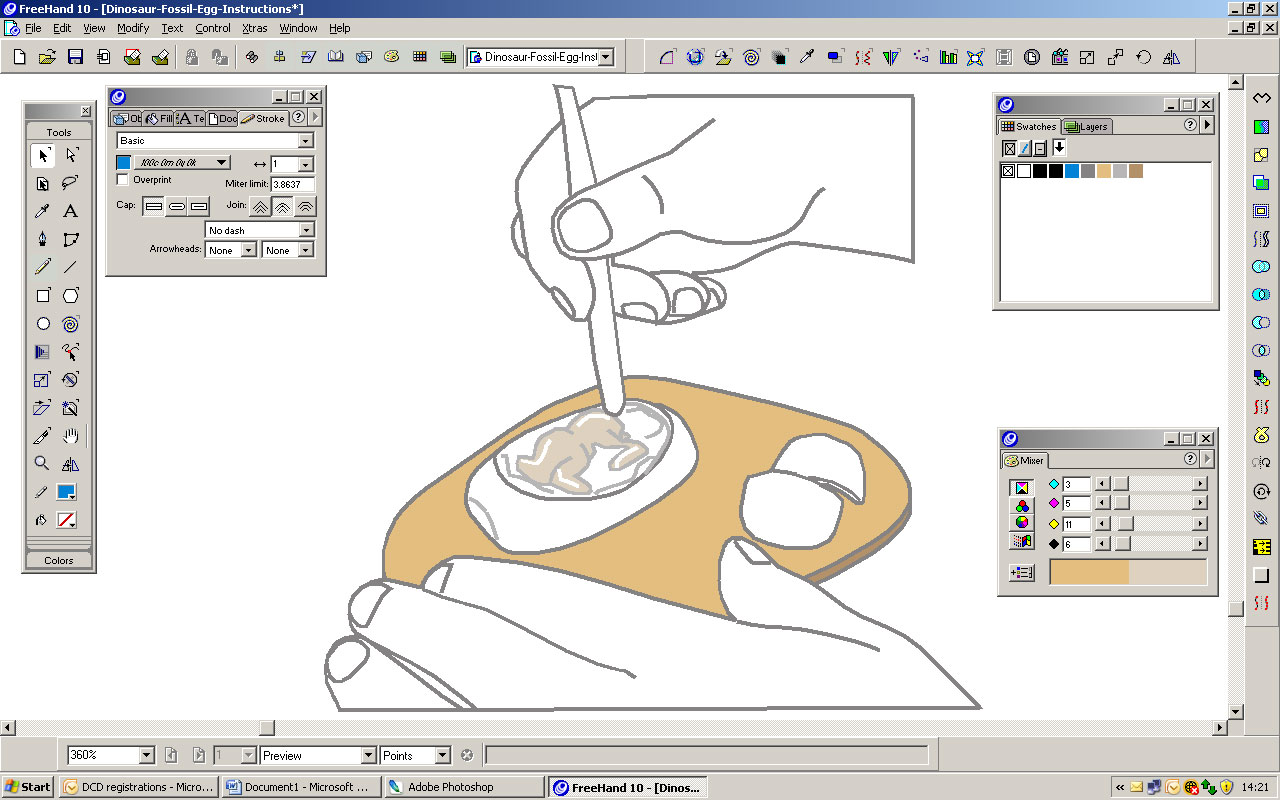Open the left Arrowheads dropdown

[x=232, y=250]
